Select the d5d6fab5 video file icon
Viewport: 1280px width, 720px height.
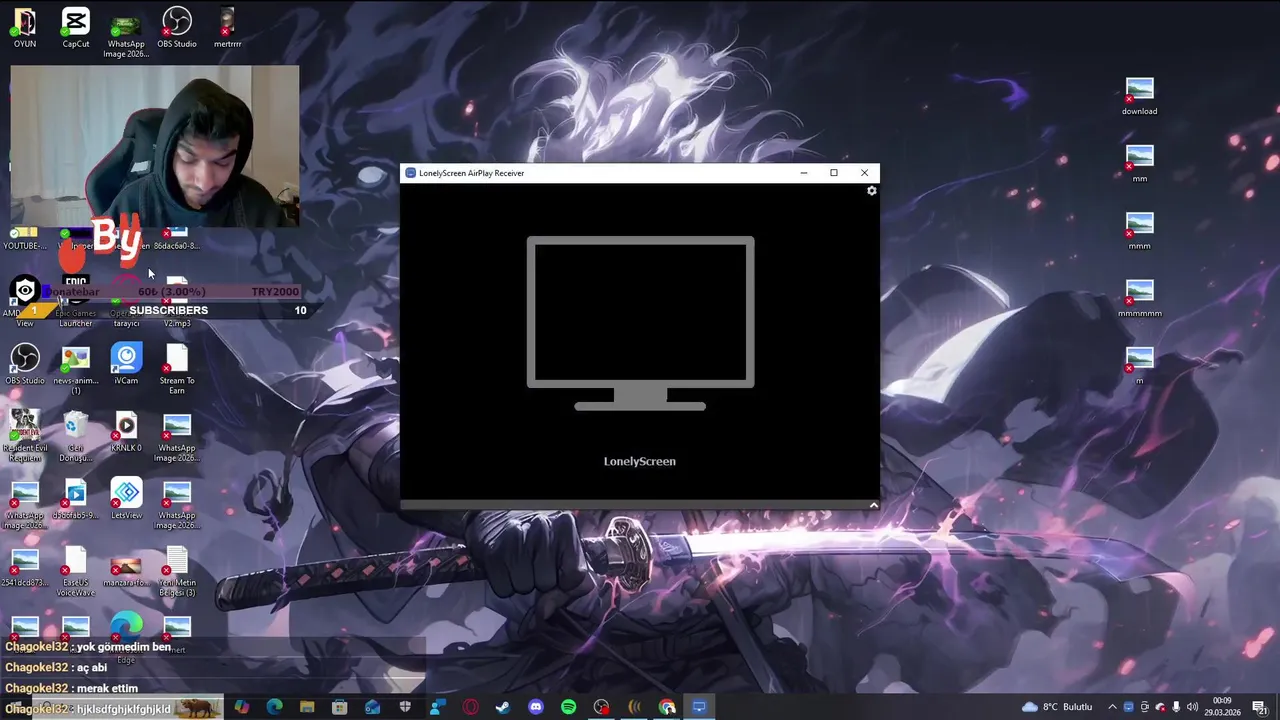76,500
